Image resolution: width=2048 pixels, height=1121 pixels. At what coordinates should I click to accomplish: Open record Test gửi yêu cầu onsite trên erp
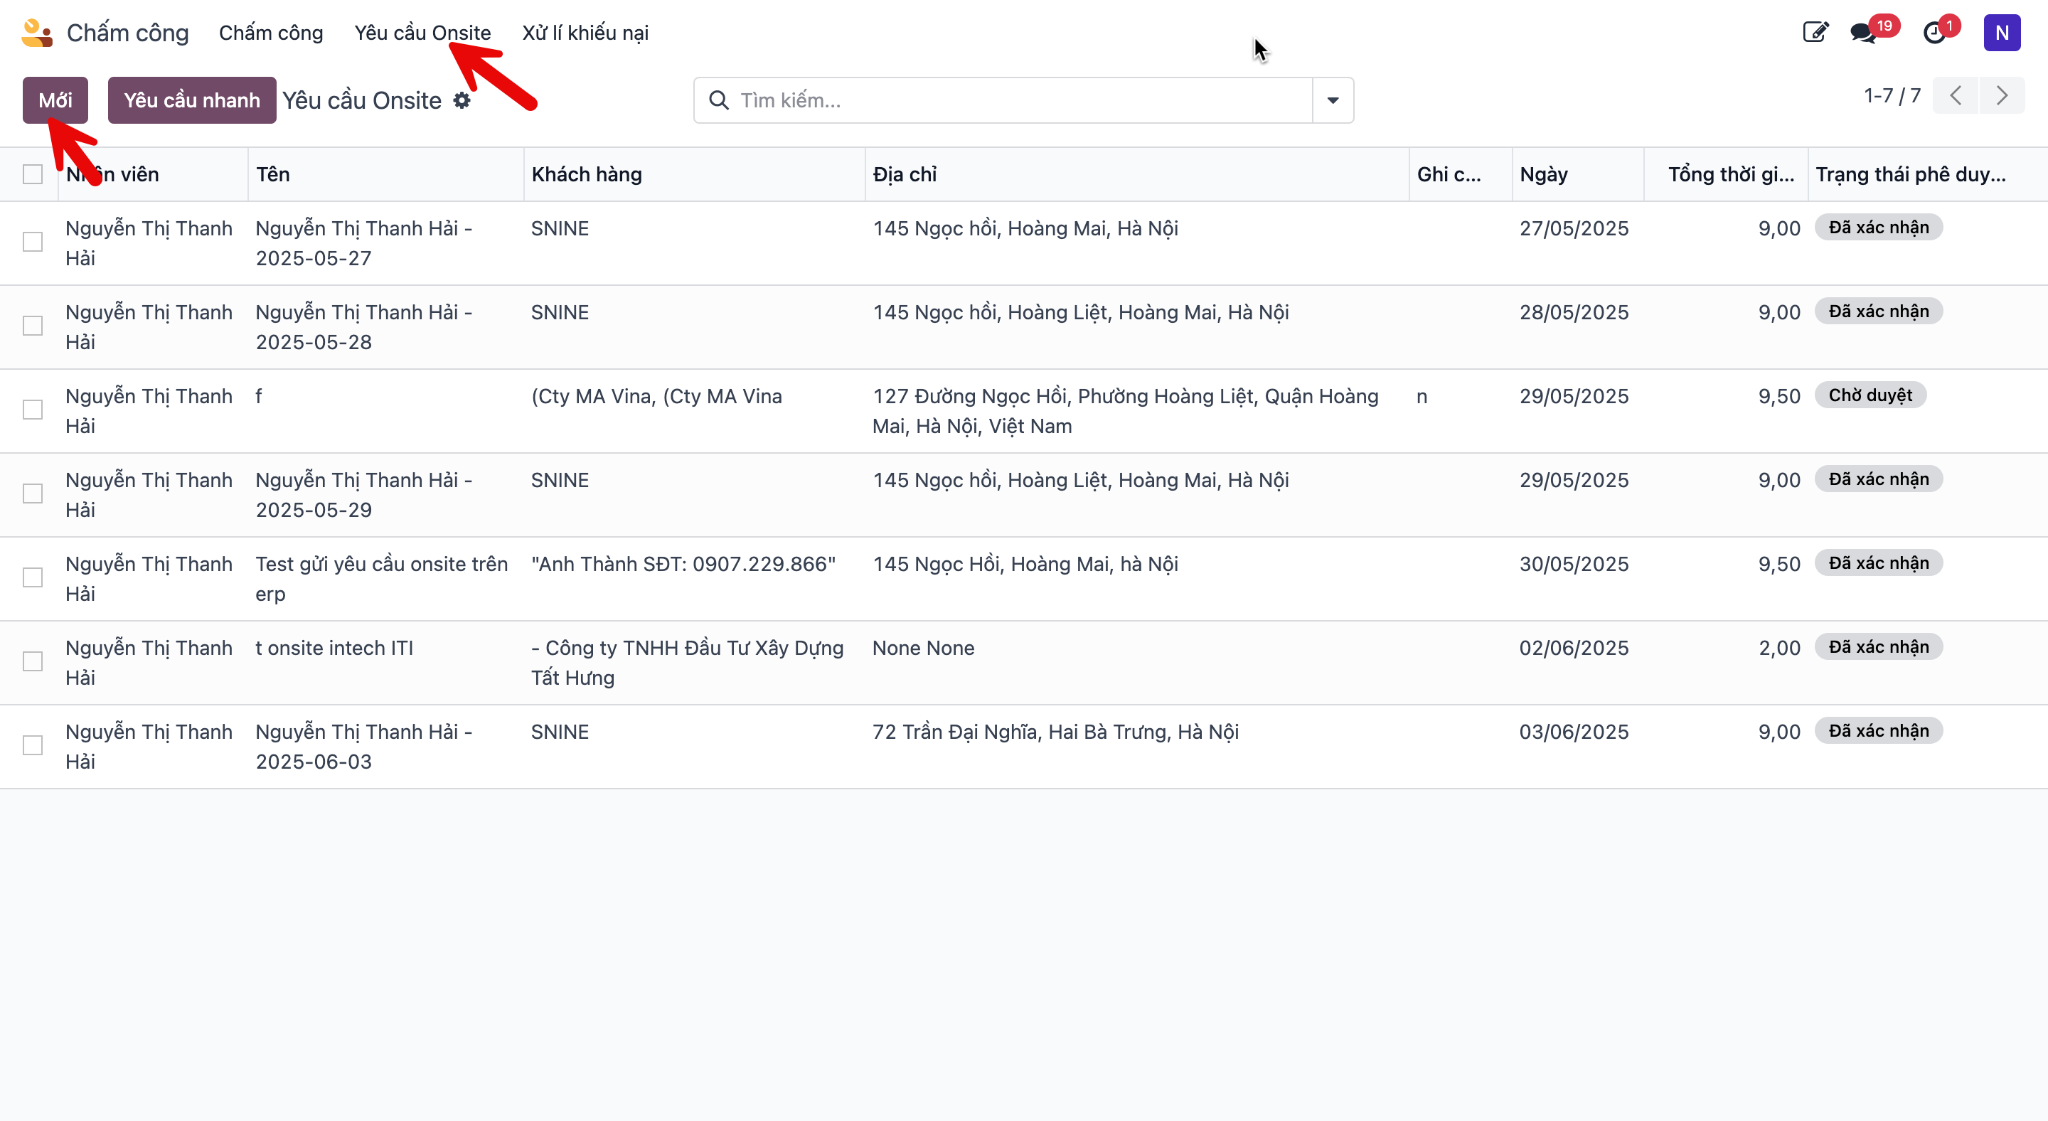point(382,579)
